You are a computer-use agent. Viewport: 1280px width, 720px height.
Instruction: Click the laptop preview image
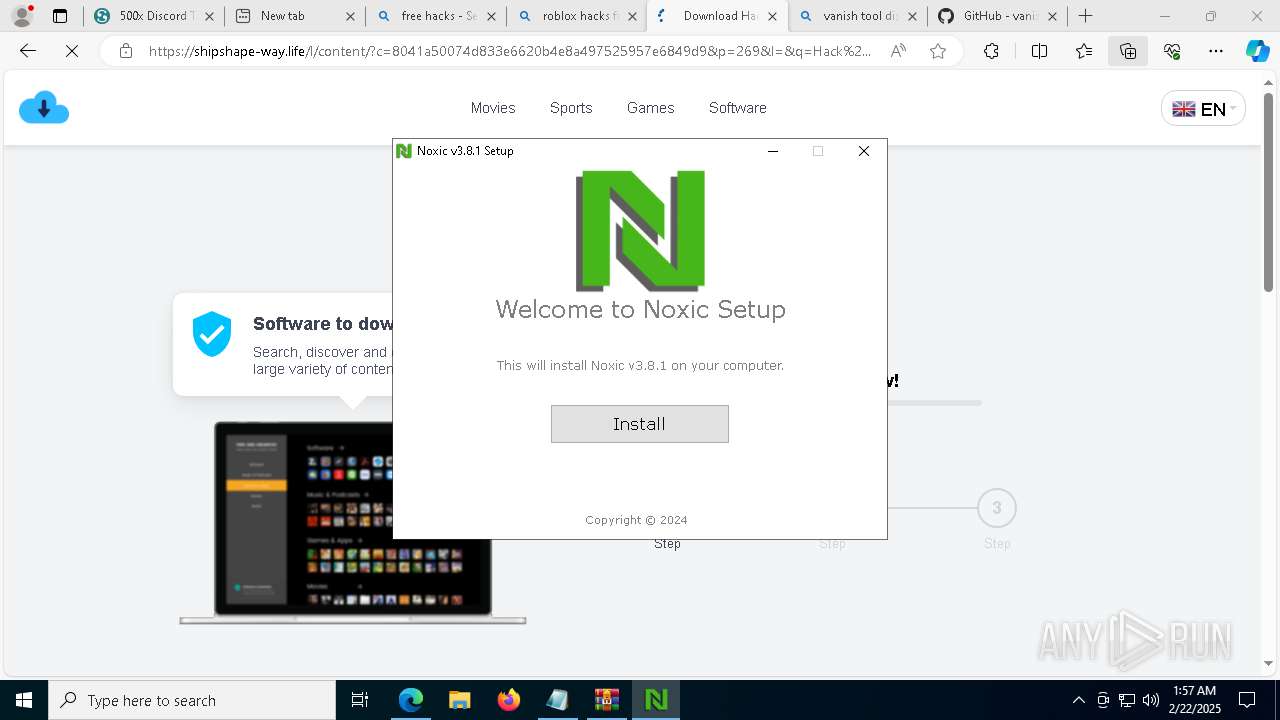pos(352,522)
